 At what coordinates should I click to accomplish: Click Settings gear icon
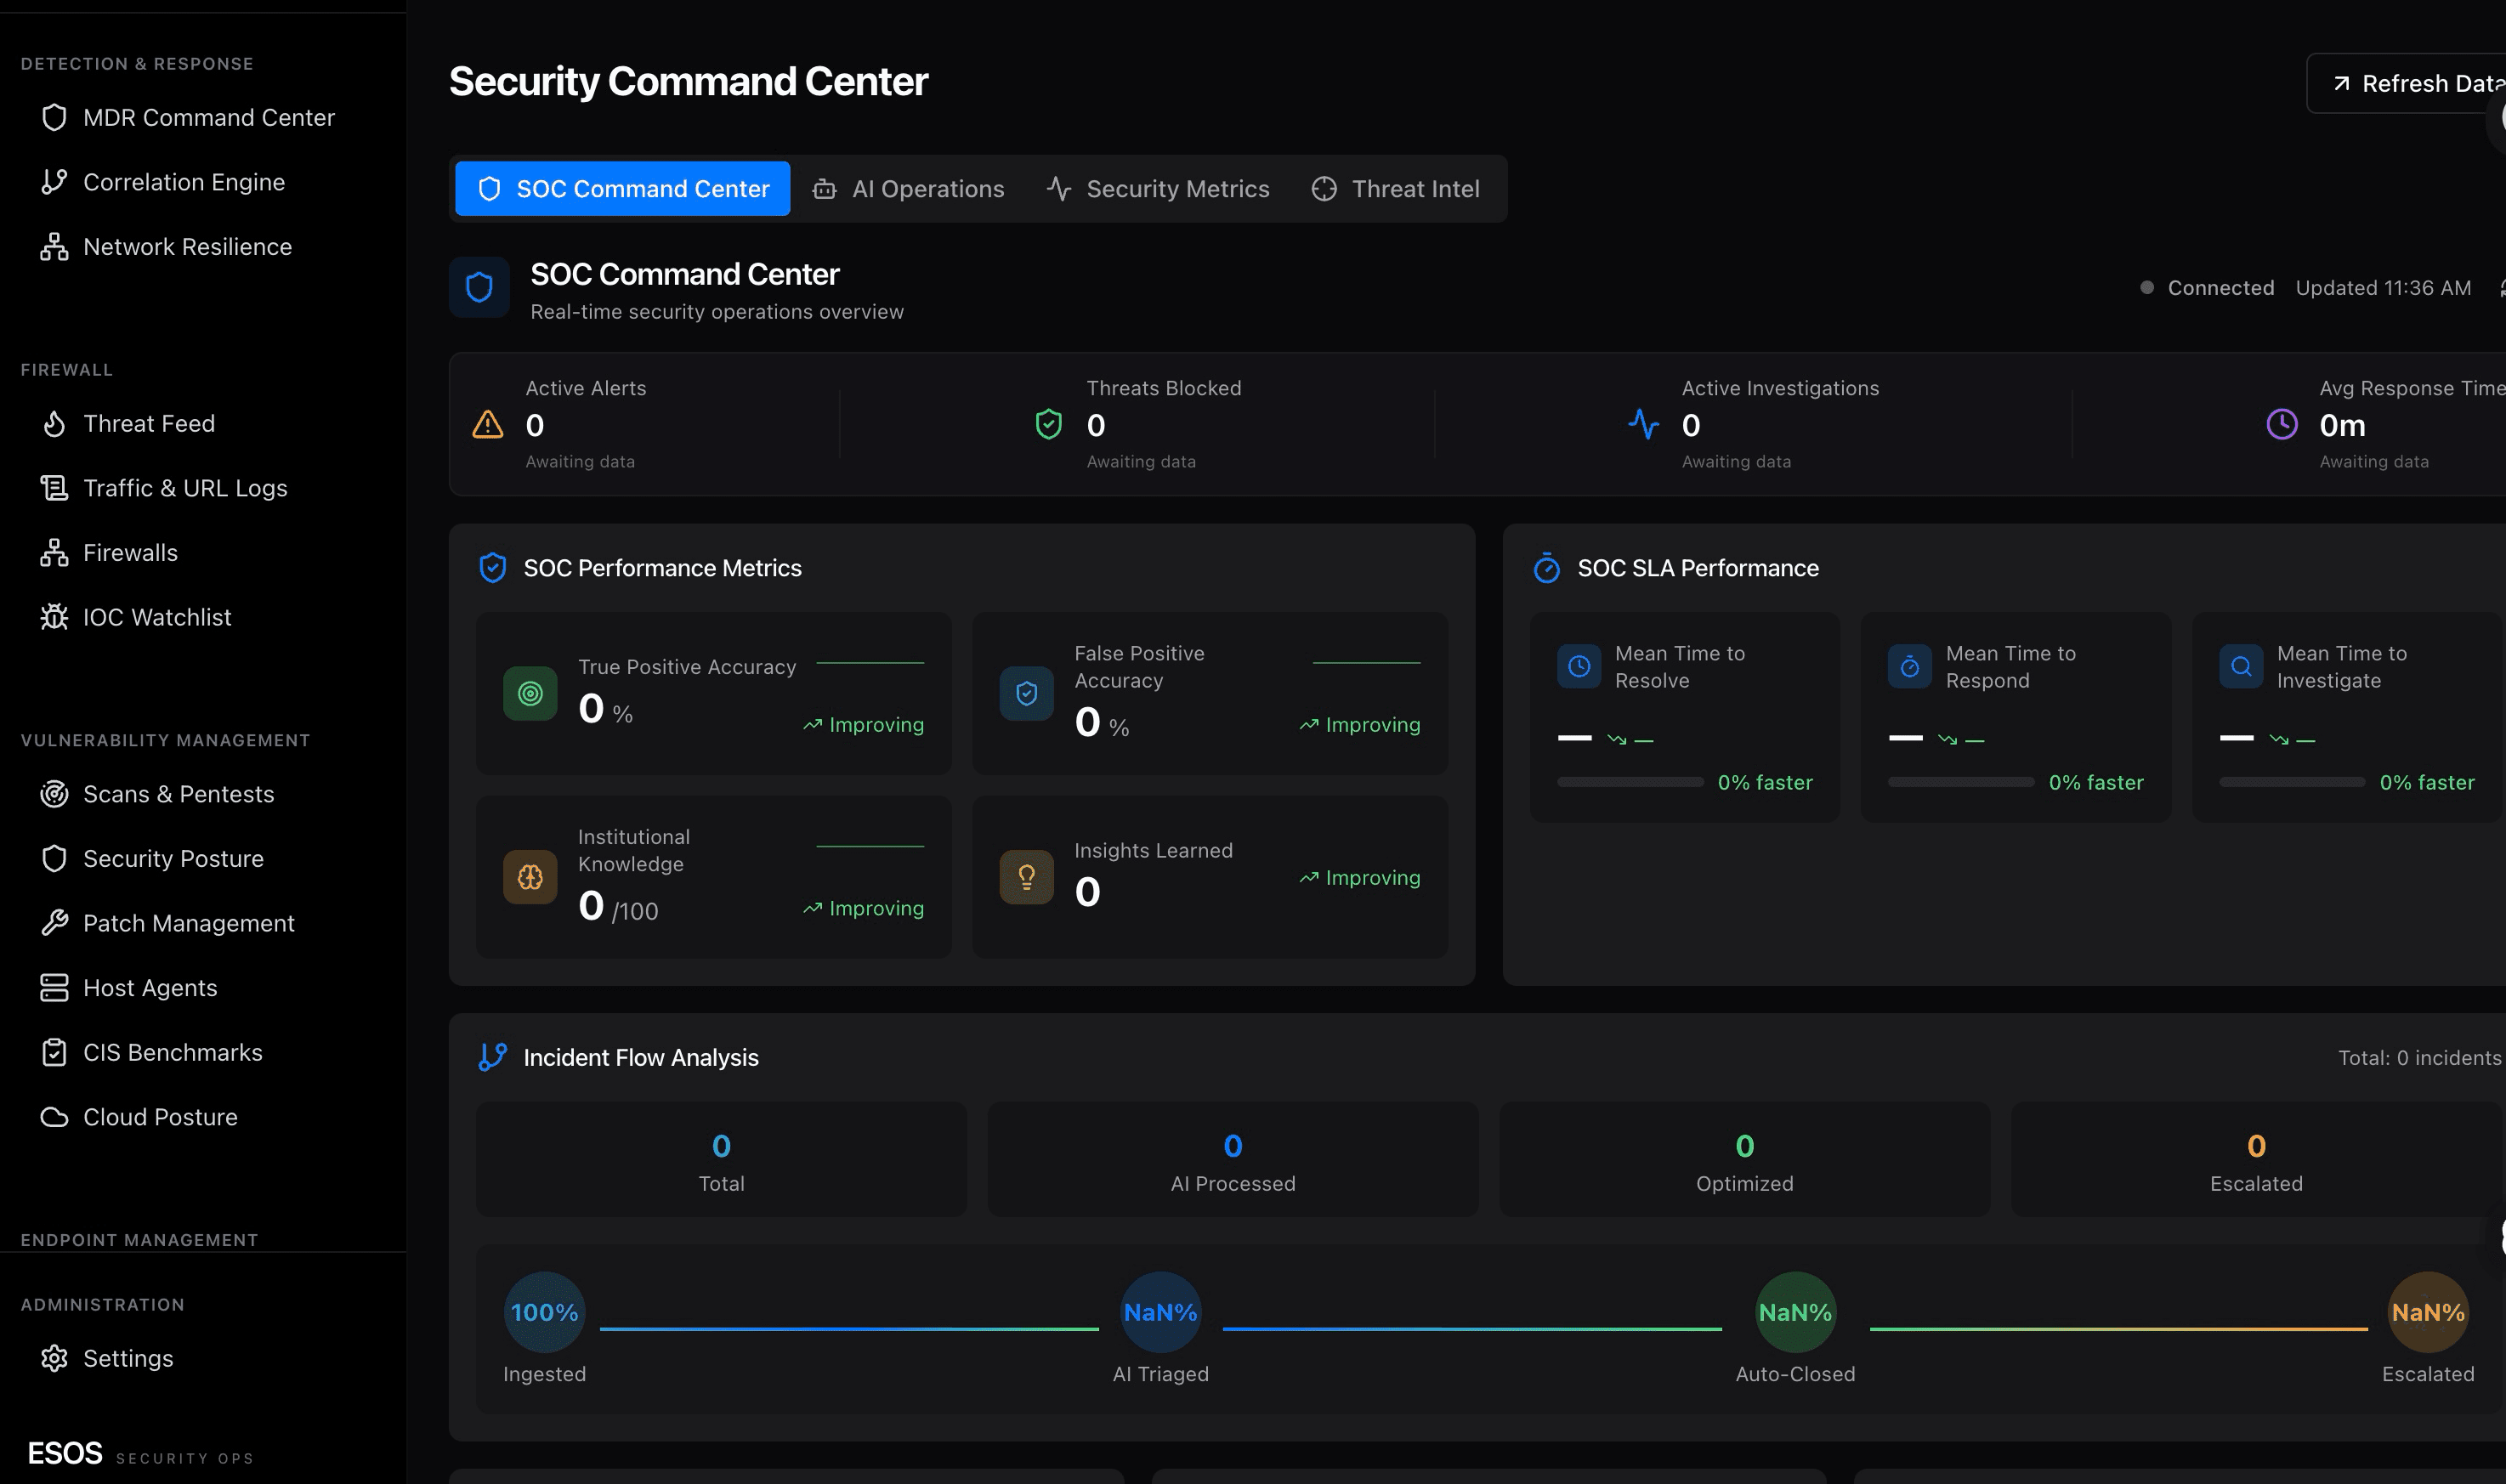54,1358
